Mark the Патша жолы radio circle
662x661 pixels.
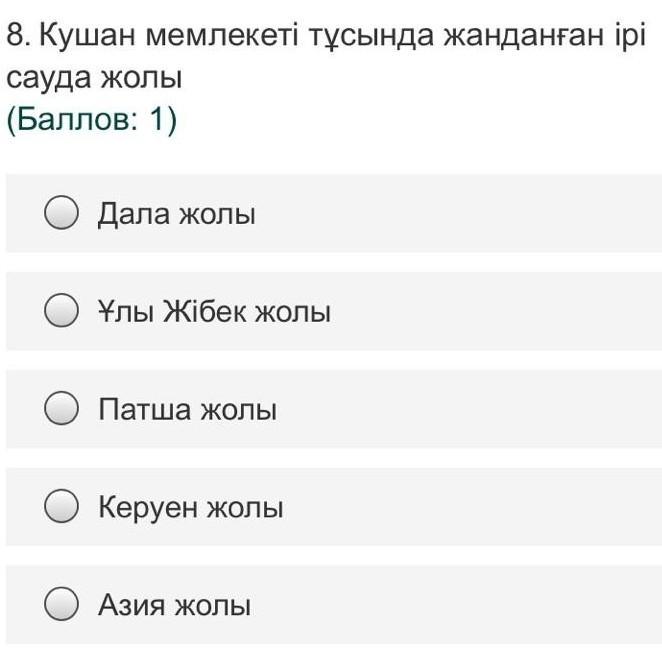(62, 410)
